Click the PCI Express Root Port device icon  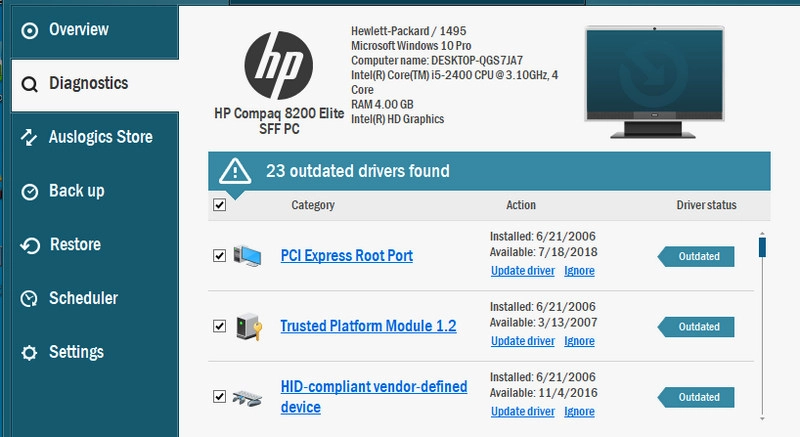(x=247, y=255)
